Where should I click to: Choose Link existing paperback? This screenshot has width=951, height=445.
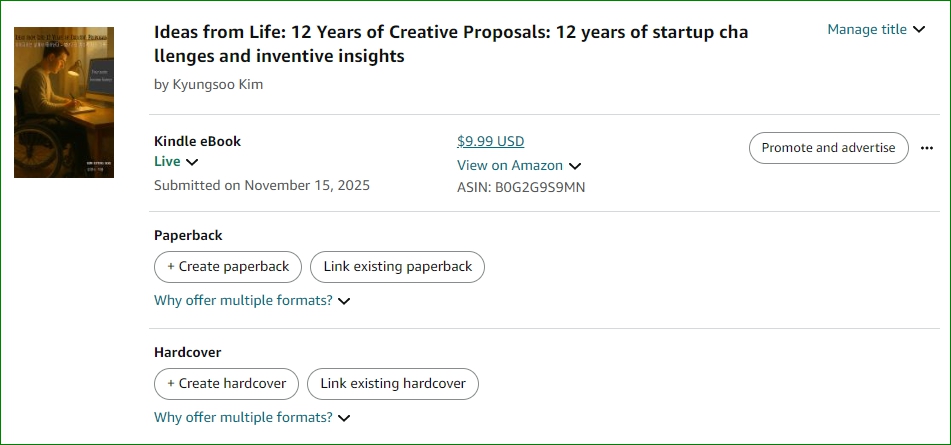(398, 267)
